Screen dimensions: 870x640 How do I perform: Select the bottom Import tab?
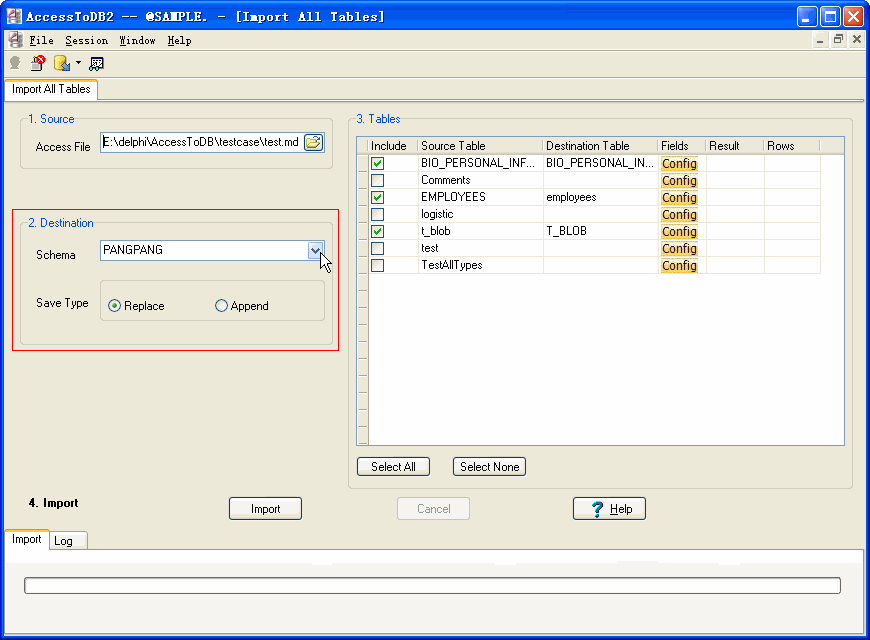27,540
